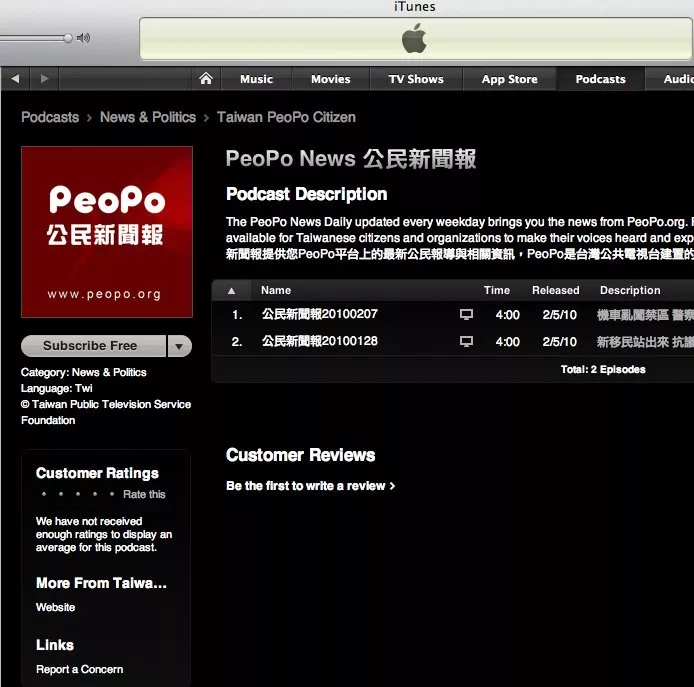Go back with the left arrow button
694x687 pixels.
point(15,79)
